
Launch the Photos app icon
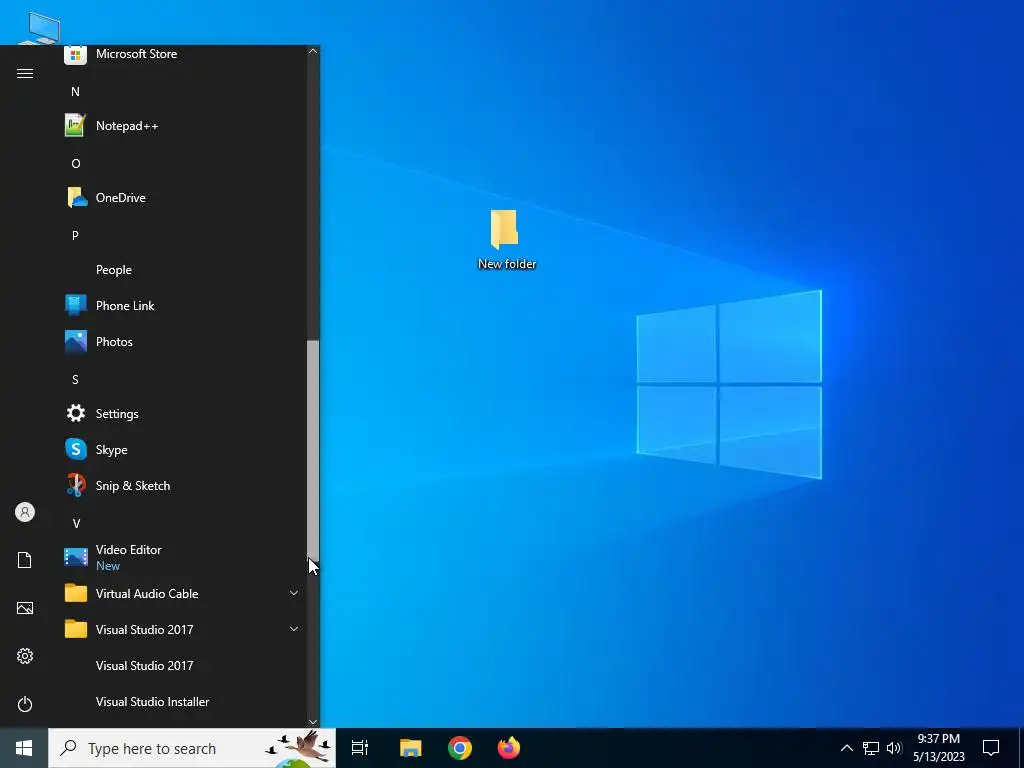[x=76, y=342]
